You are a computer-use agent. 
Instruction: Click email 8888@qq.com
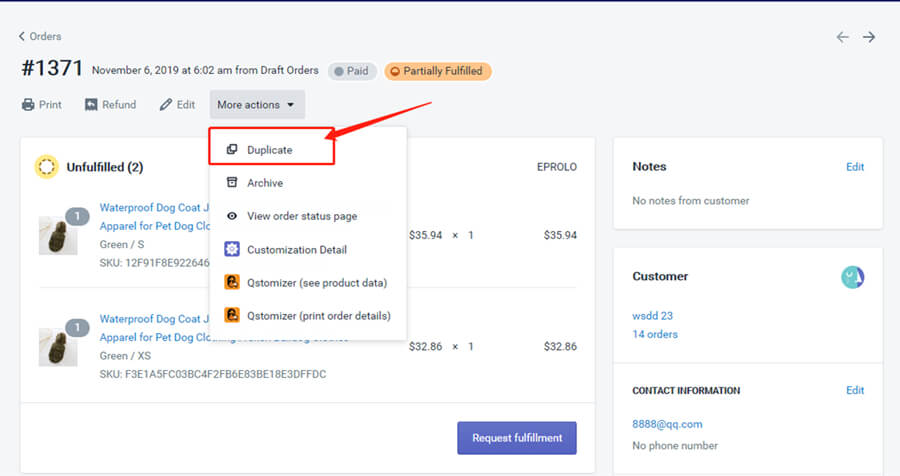667,424
